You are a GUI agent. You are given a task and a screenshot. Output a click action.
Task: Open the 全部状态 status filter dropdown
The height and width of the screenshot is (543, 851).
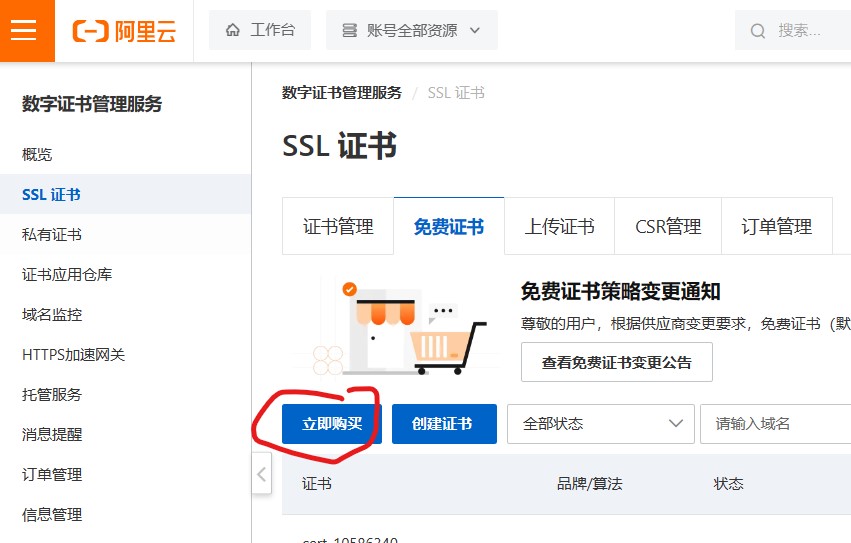(601, 424)
